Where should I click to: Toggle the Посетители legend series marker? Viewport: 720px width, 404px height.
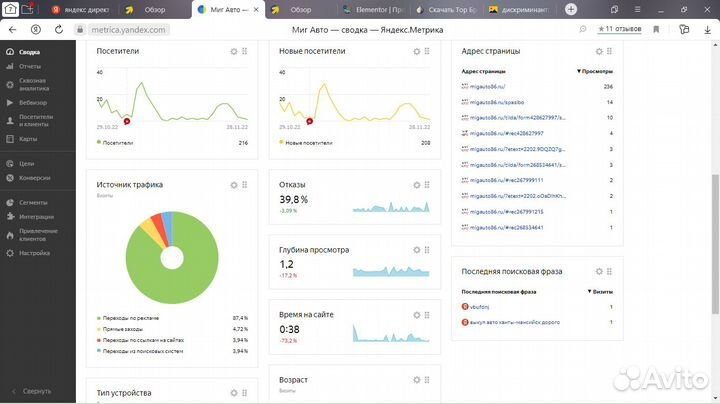(99, 142)
